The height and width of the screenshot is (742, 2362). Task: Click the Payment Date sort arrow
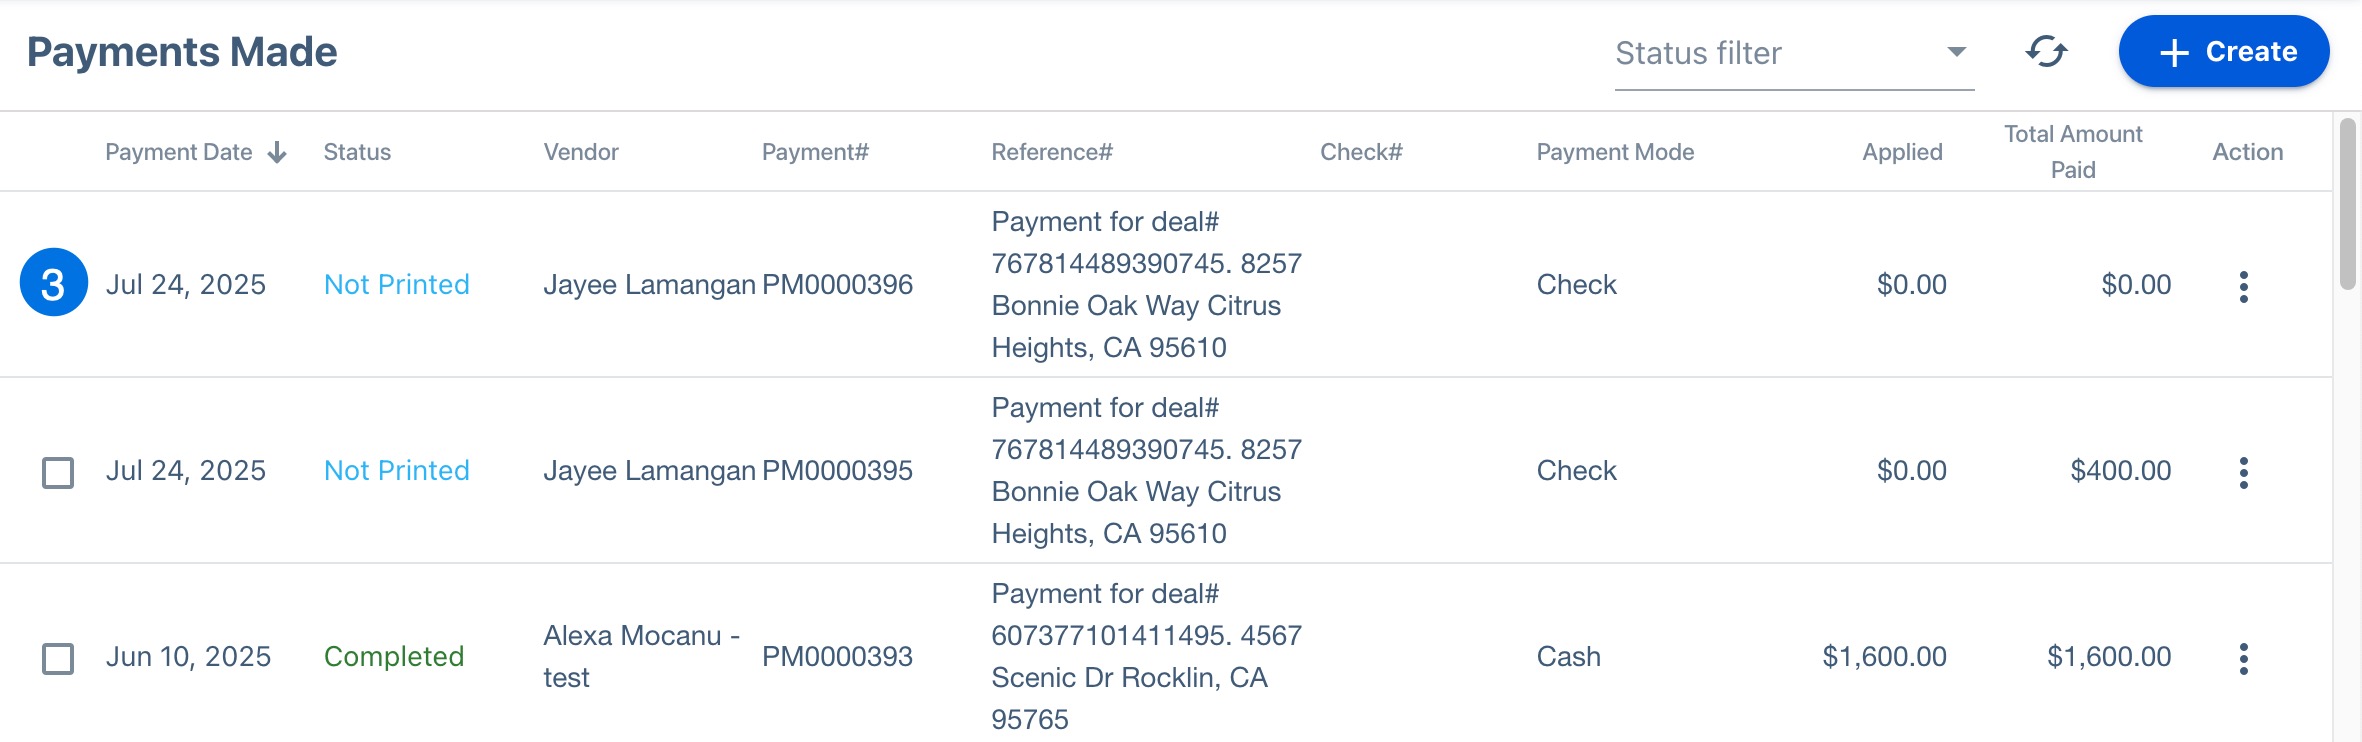277,152
